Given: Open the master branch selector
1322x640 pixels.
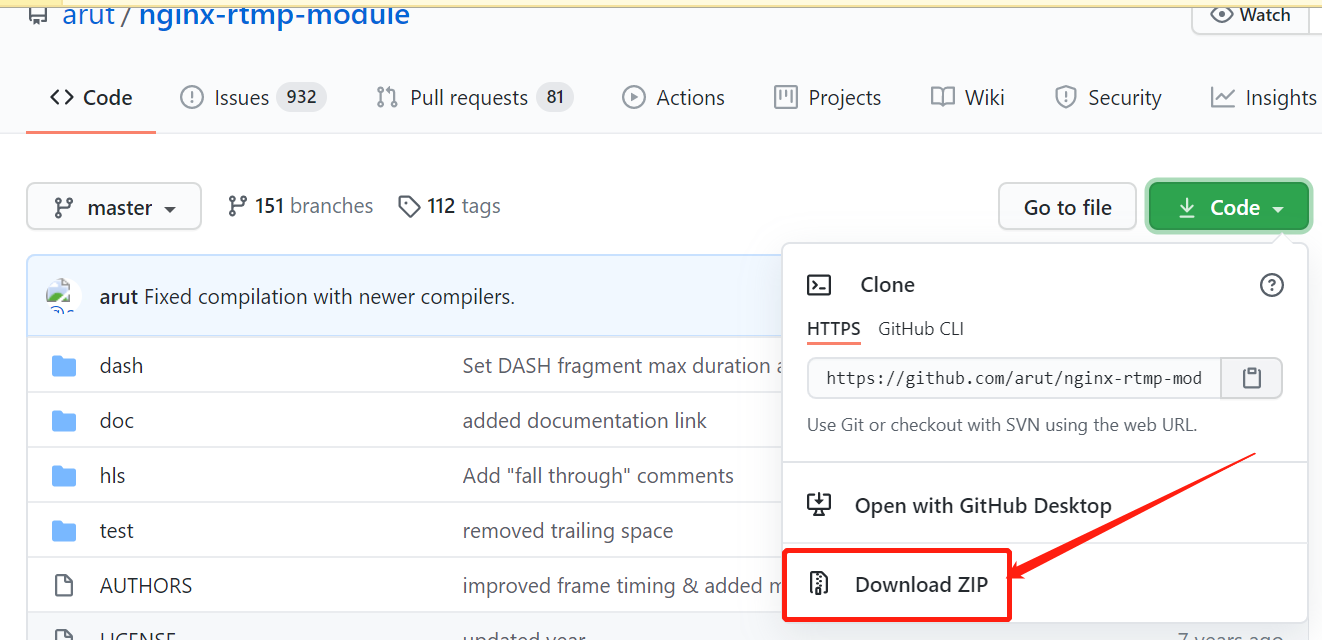Looking at the screenshot, I should (x=113, y=206).
